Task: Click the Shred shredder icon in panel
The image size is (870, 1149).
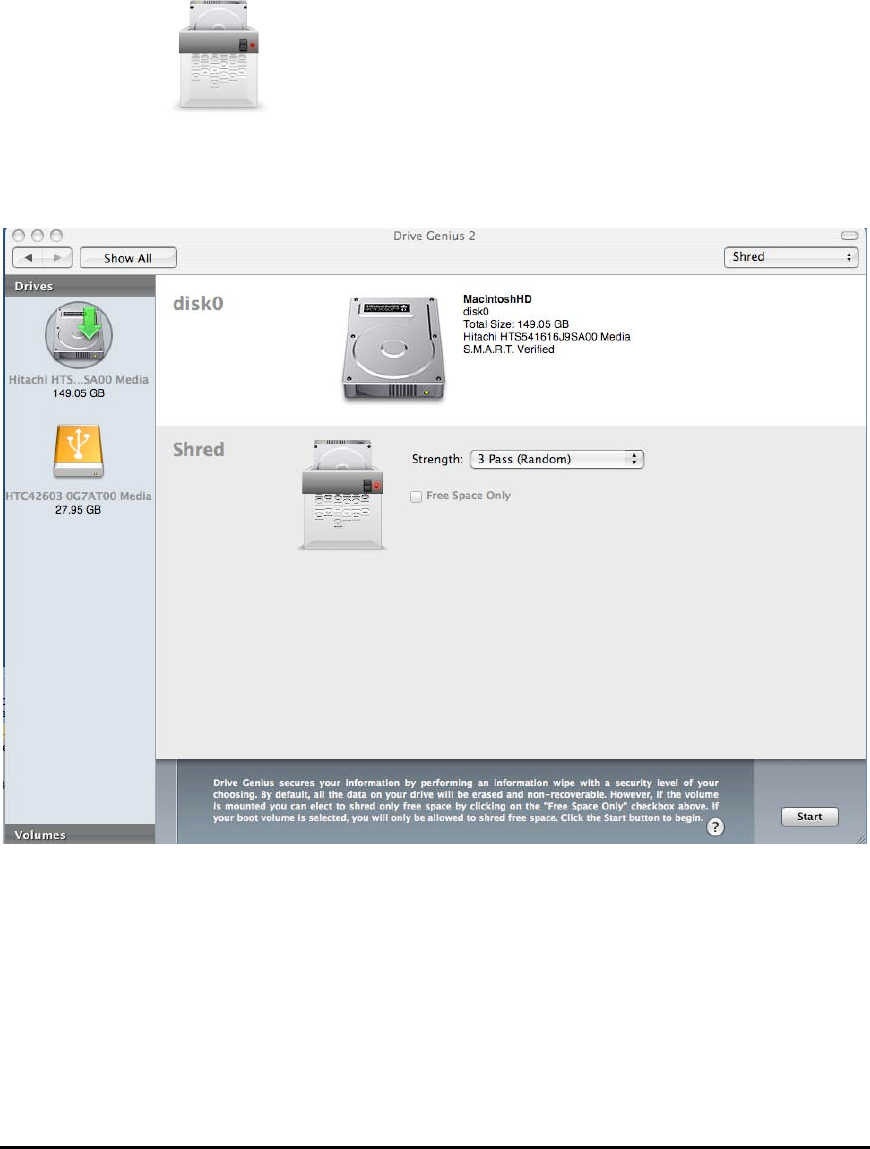Action: click(x=342, y=495)
